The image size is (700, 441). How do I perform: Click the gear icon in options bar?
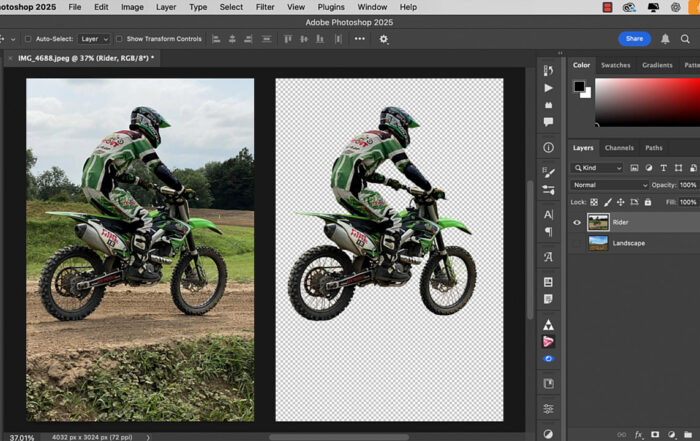[x=383, y=39]
